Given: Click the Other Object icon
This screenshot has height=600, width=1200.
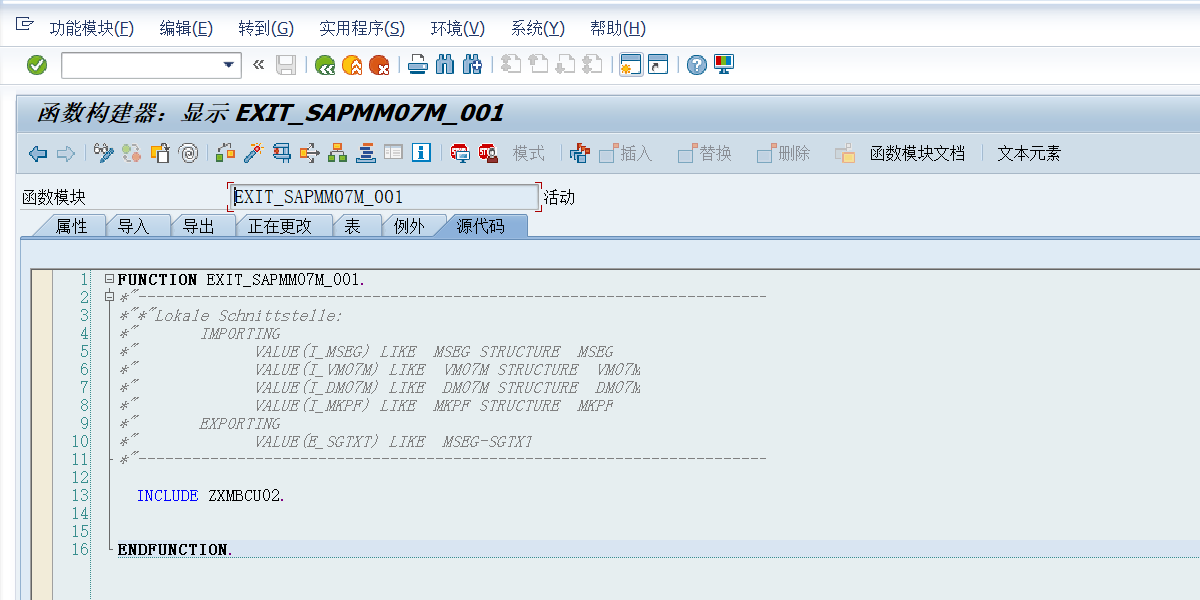Looking at the screenshot, I should [x=160, y=153].
